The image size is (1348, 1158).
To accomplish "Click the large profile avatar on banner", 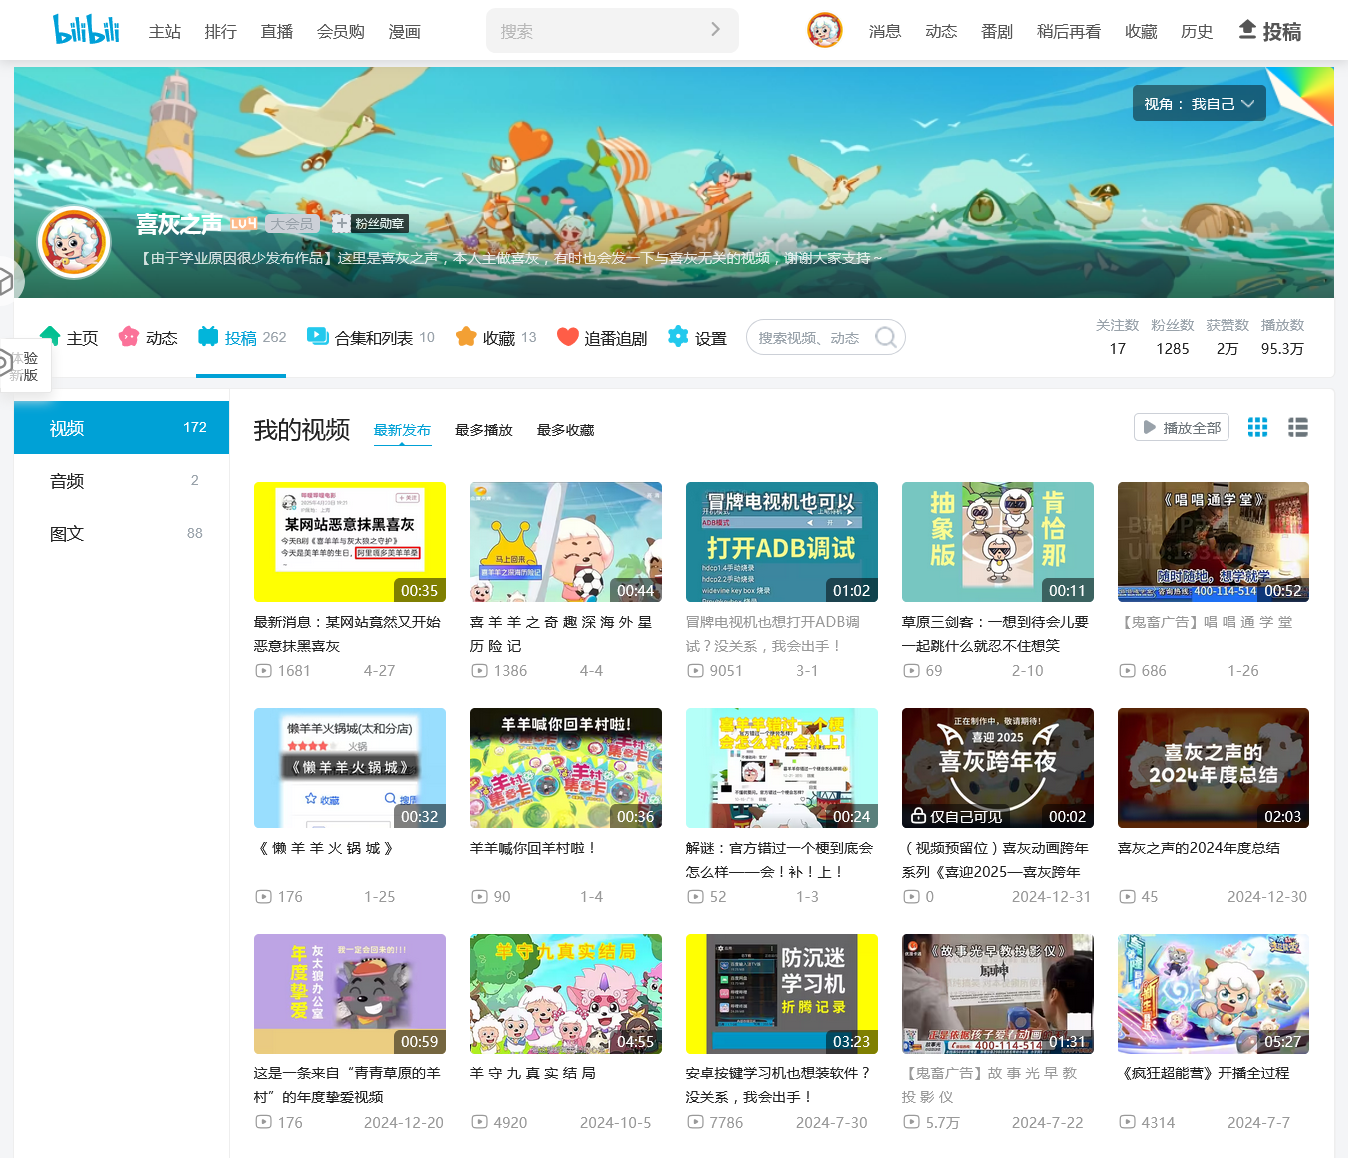I will tap(73, 242).
